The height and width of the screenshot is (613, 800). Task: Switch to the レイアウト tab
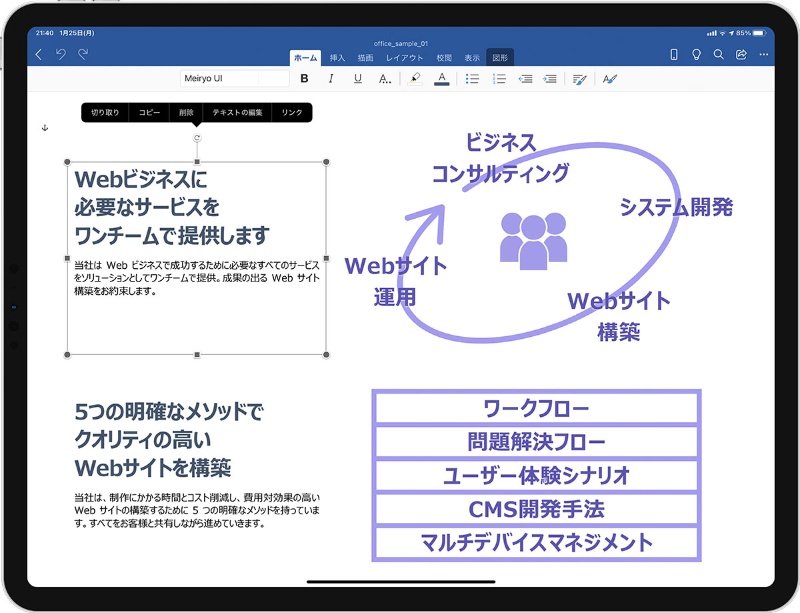coord(405,58)
